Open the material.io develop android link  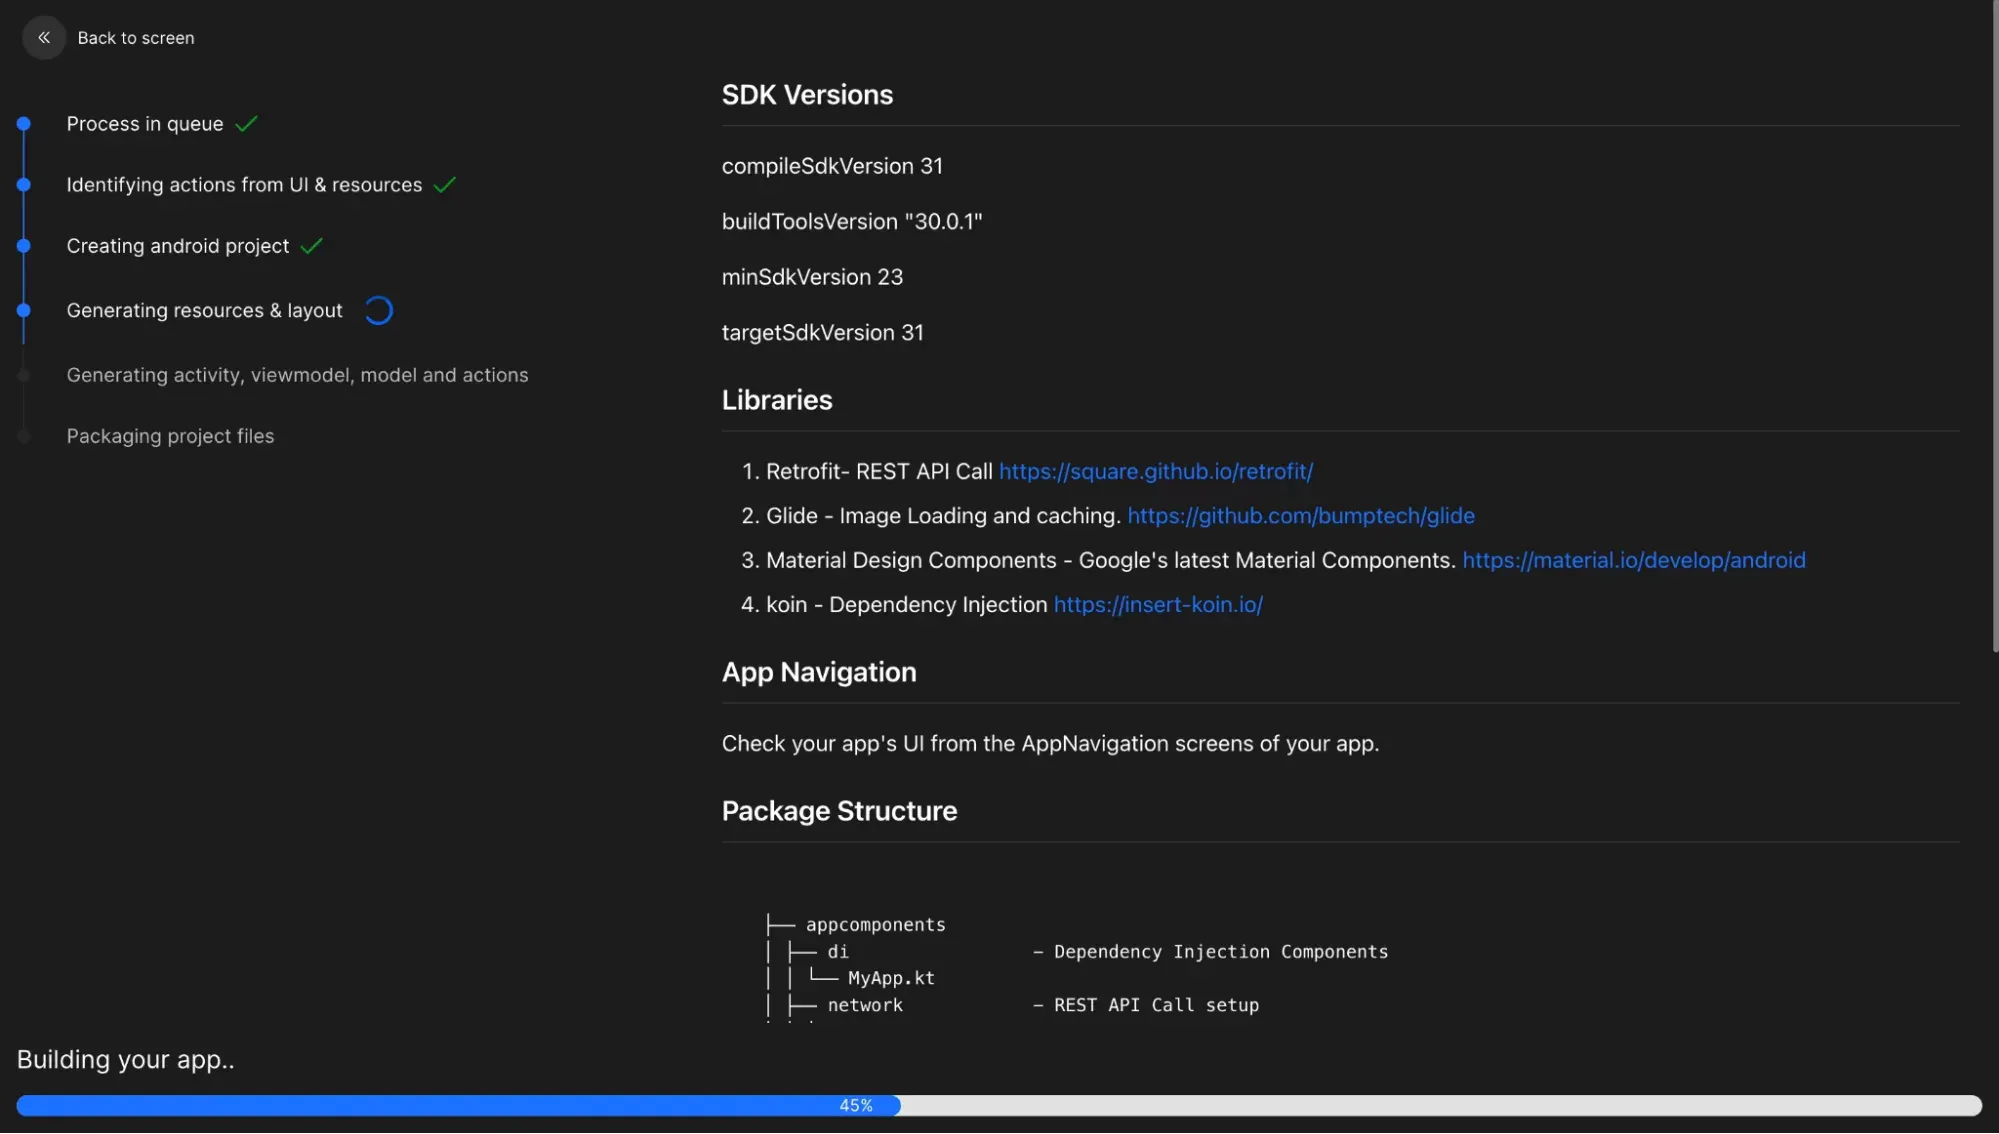pyautogui.click(x=1633, y=561)
